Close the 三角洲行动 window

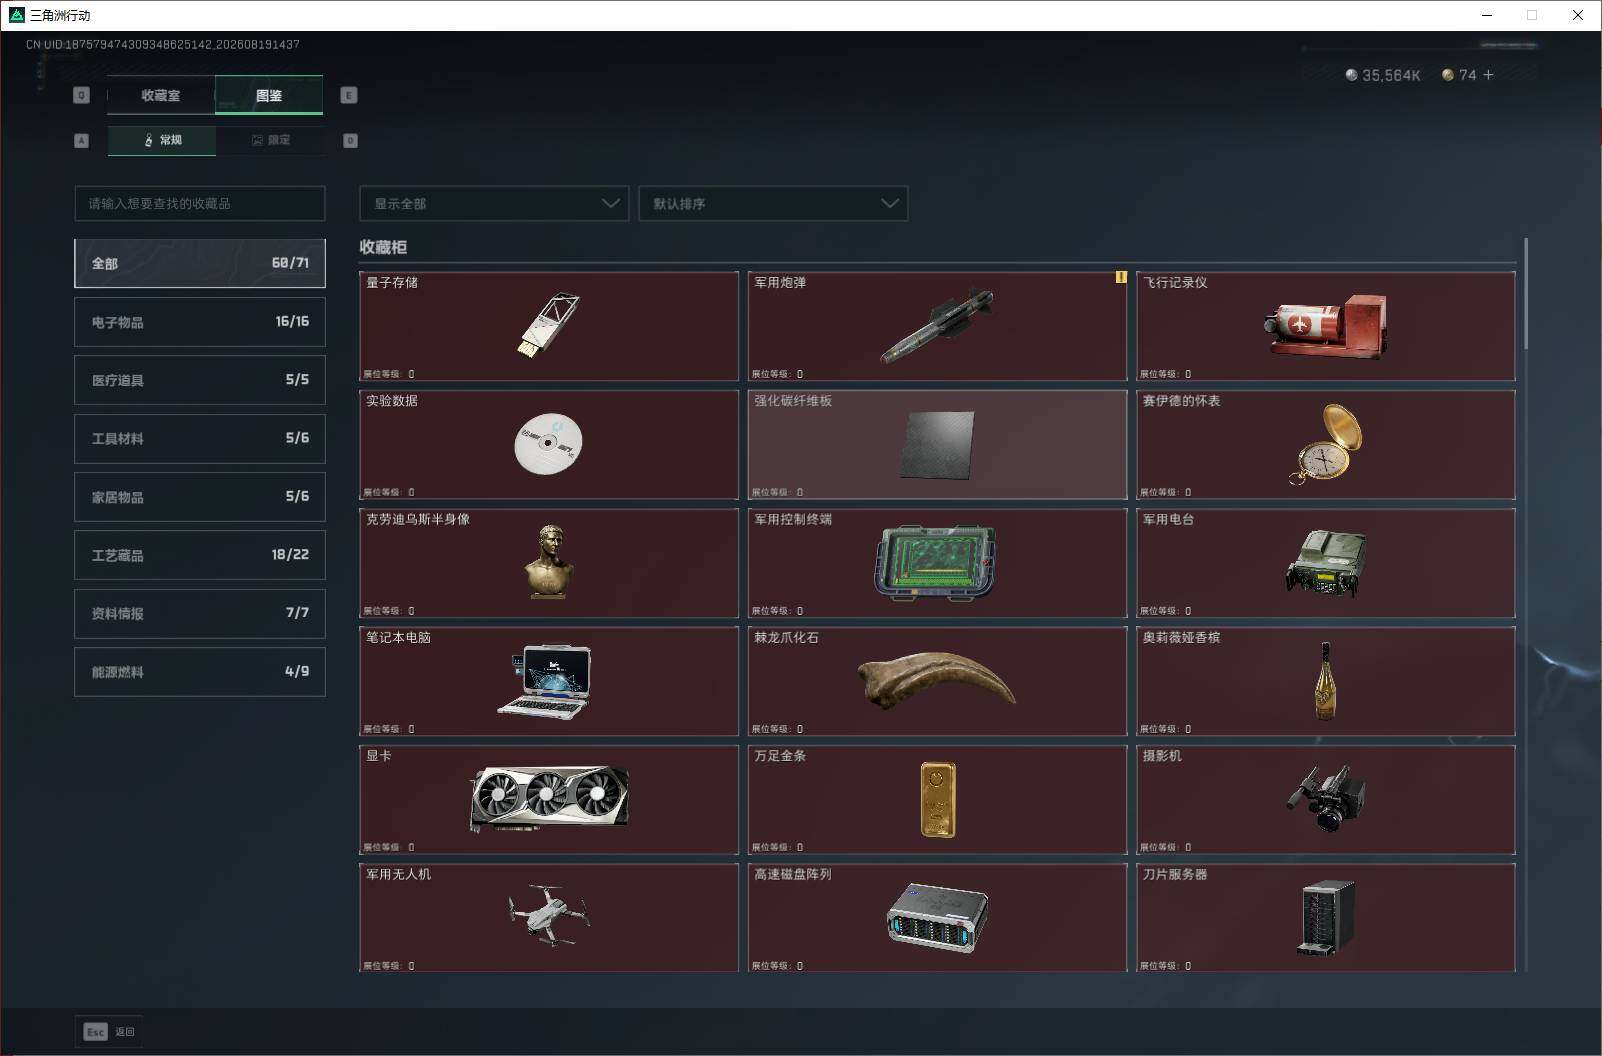tap(1578, 15)
